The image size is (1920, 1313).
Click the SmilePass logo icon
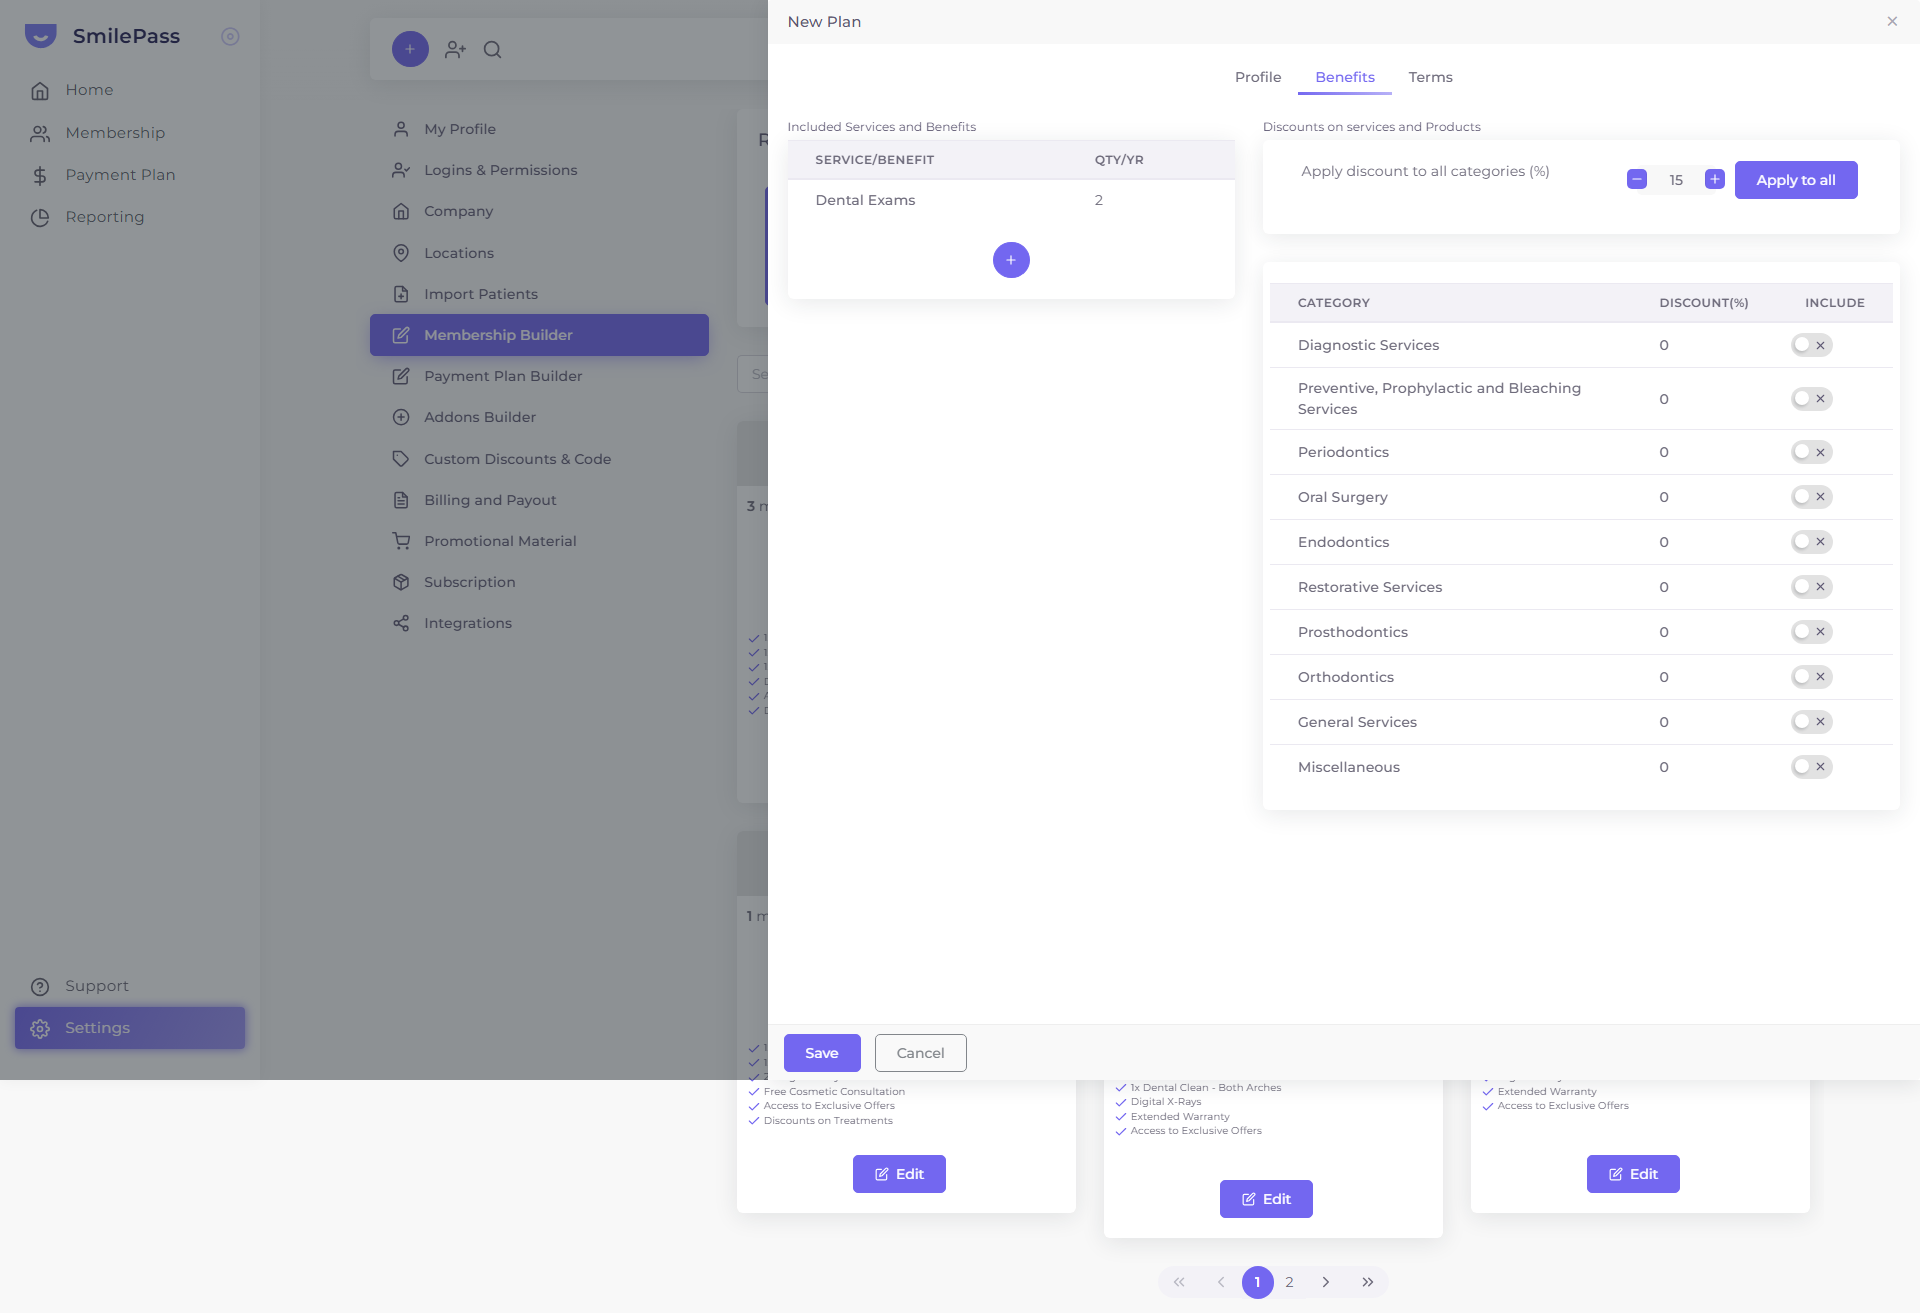[x=41, y=36]
